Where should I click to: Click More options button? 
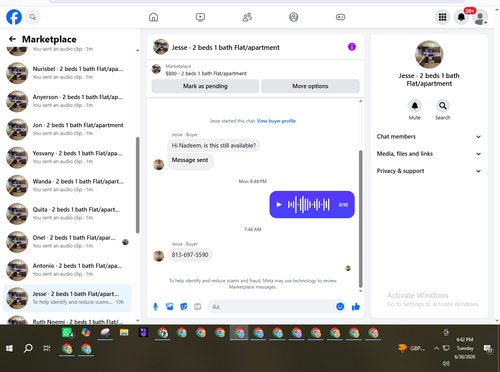coord(310,86)
